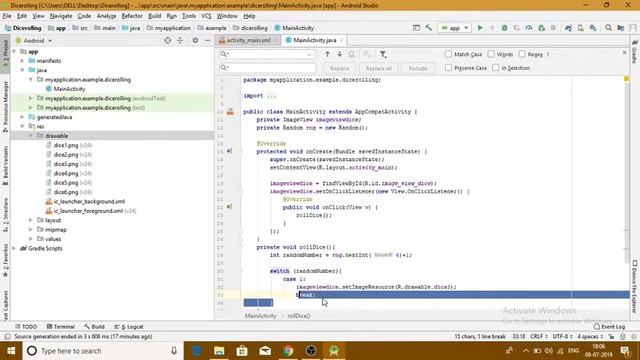Image resolution: width=640 pixels, height=360 pixels.
Task: Collapse the drawable folder
Action: point(31,136)
